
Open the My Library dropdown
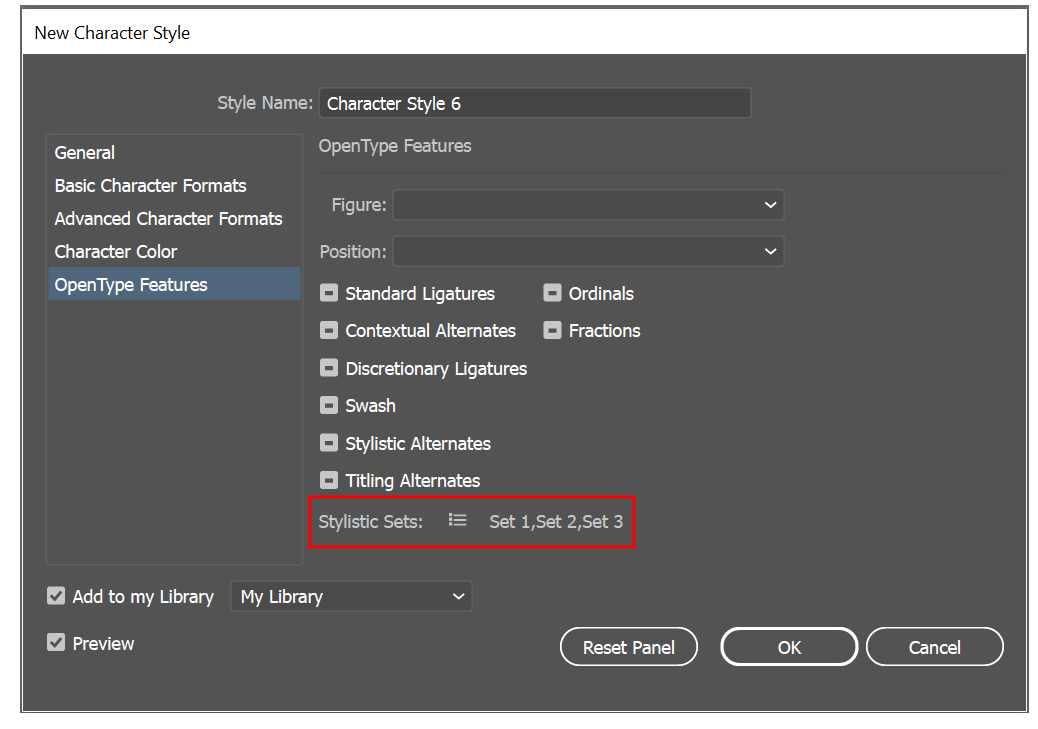pyautogui.click(x=351, y=596)
